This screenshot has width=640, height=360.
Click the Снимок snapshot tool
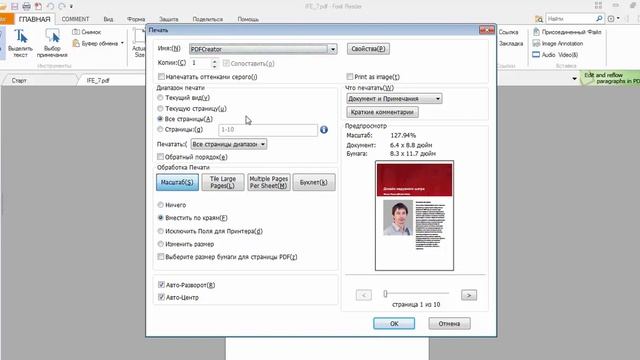(87, 32)
